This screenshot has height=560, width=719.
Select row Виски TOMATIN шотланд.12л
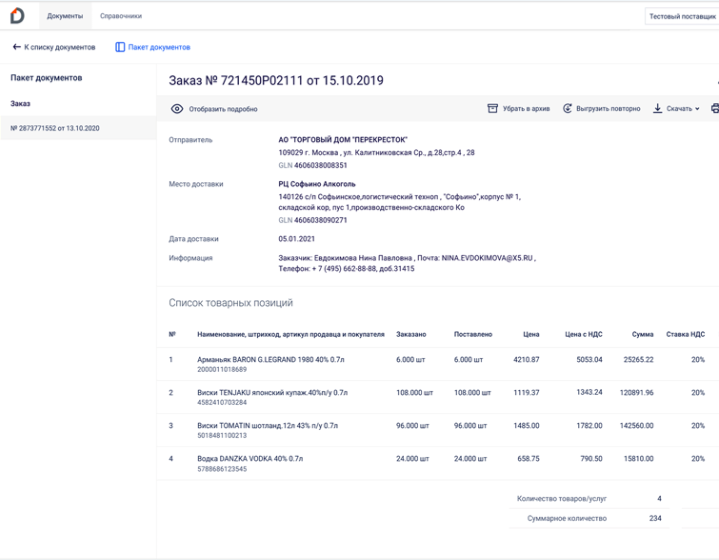click(x=438, y=430)
